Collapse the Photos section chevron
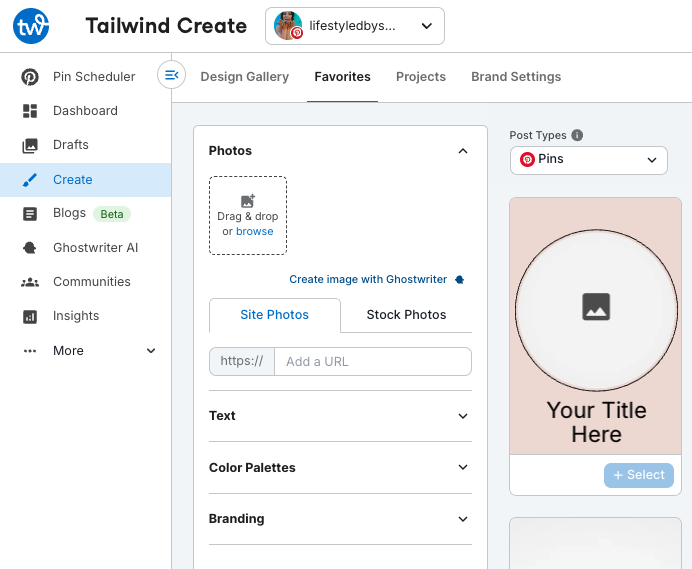The image size is (692, 569). pyautogui.click(x=463, y=151)
